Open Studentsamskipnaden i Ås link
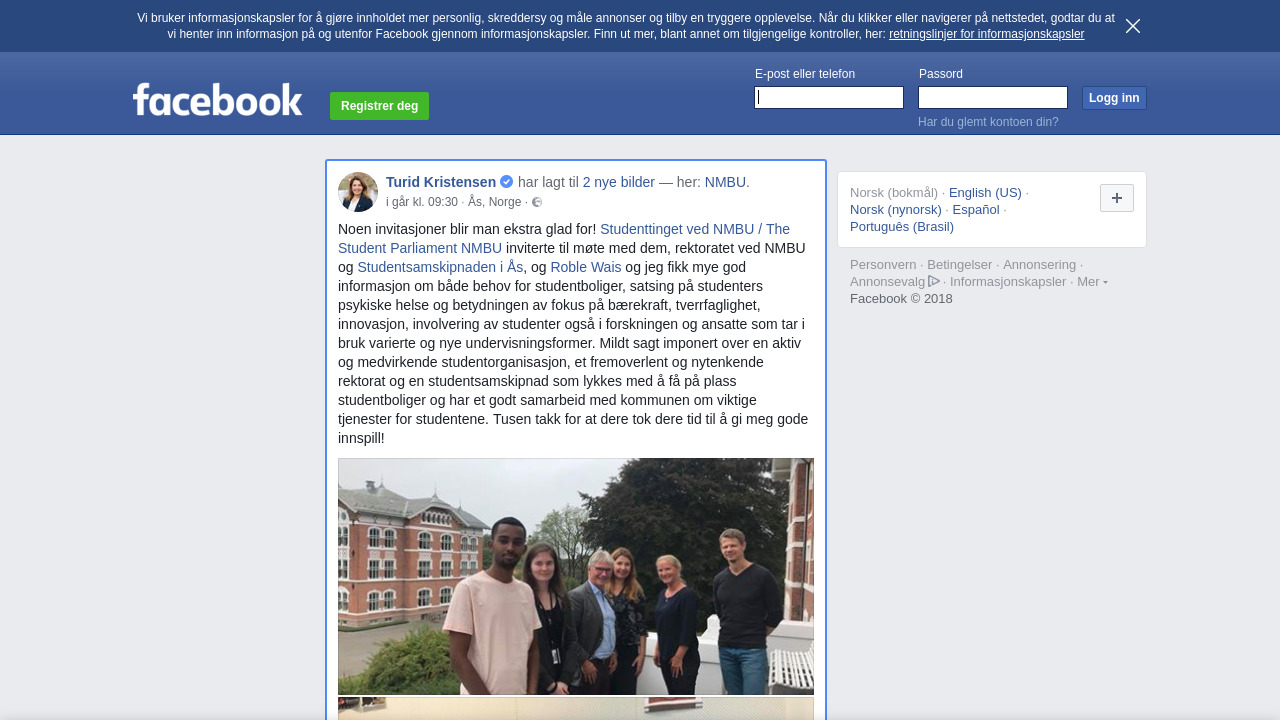 pyautogui.click(x=440, y=267)
